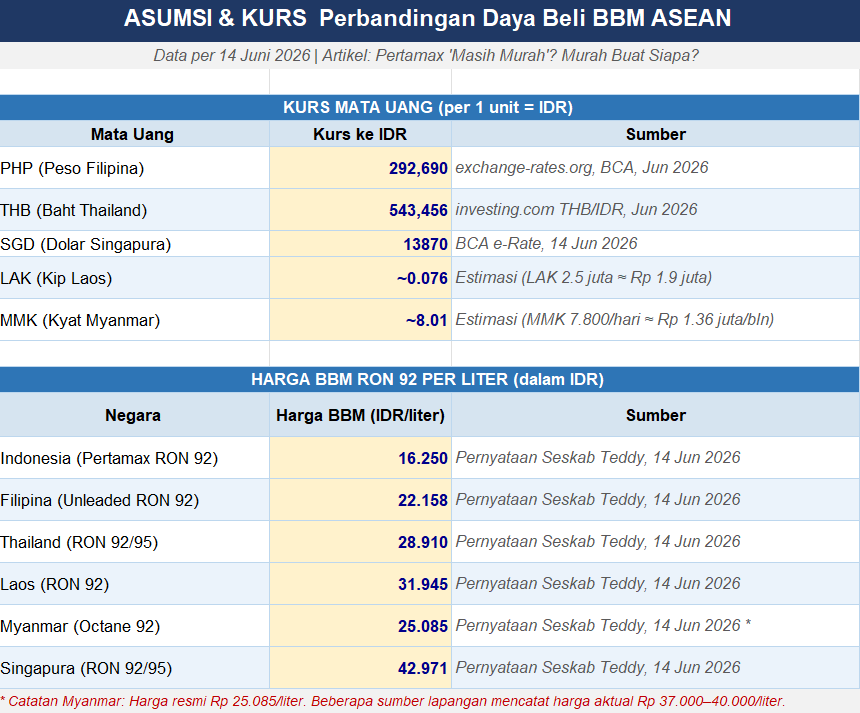860x713 pixels.
Task: Select the 'SGD (Dolar Singapura)' cell
Action: point(134,244)
